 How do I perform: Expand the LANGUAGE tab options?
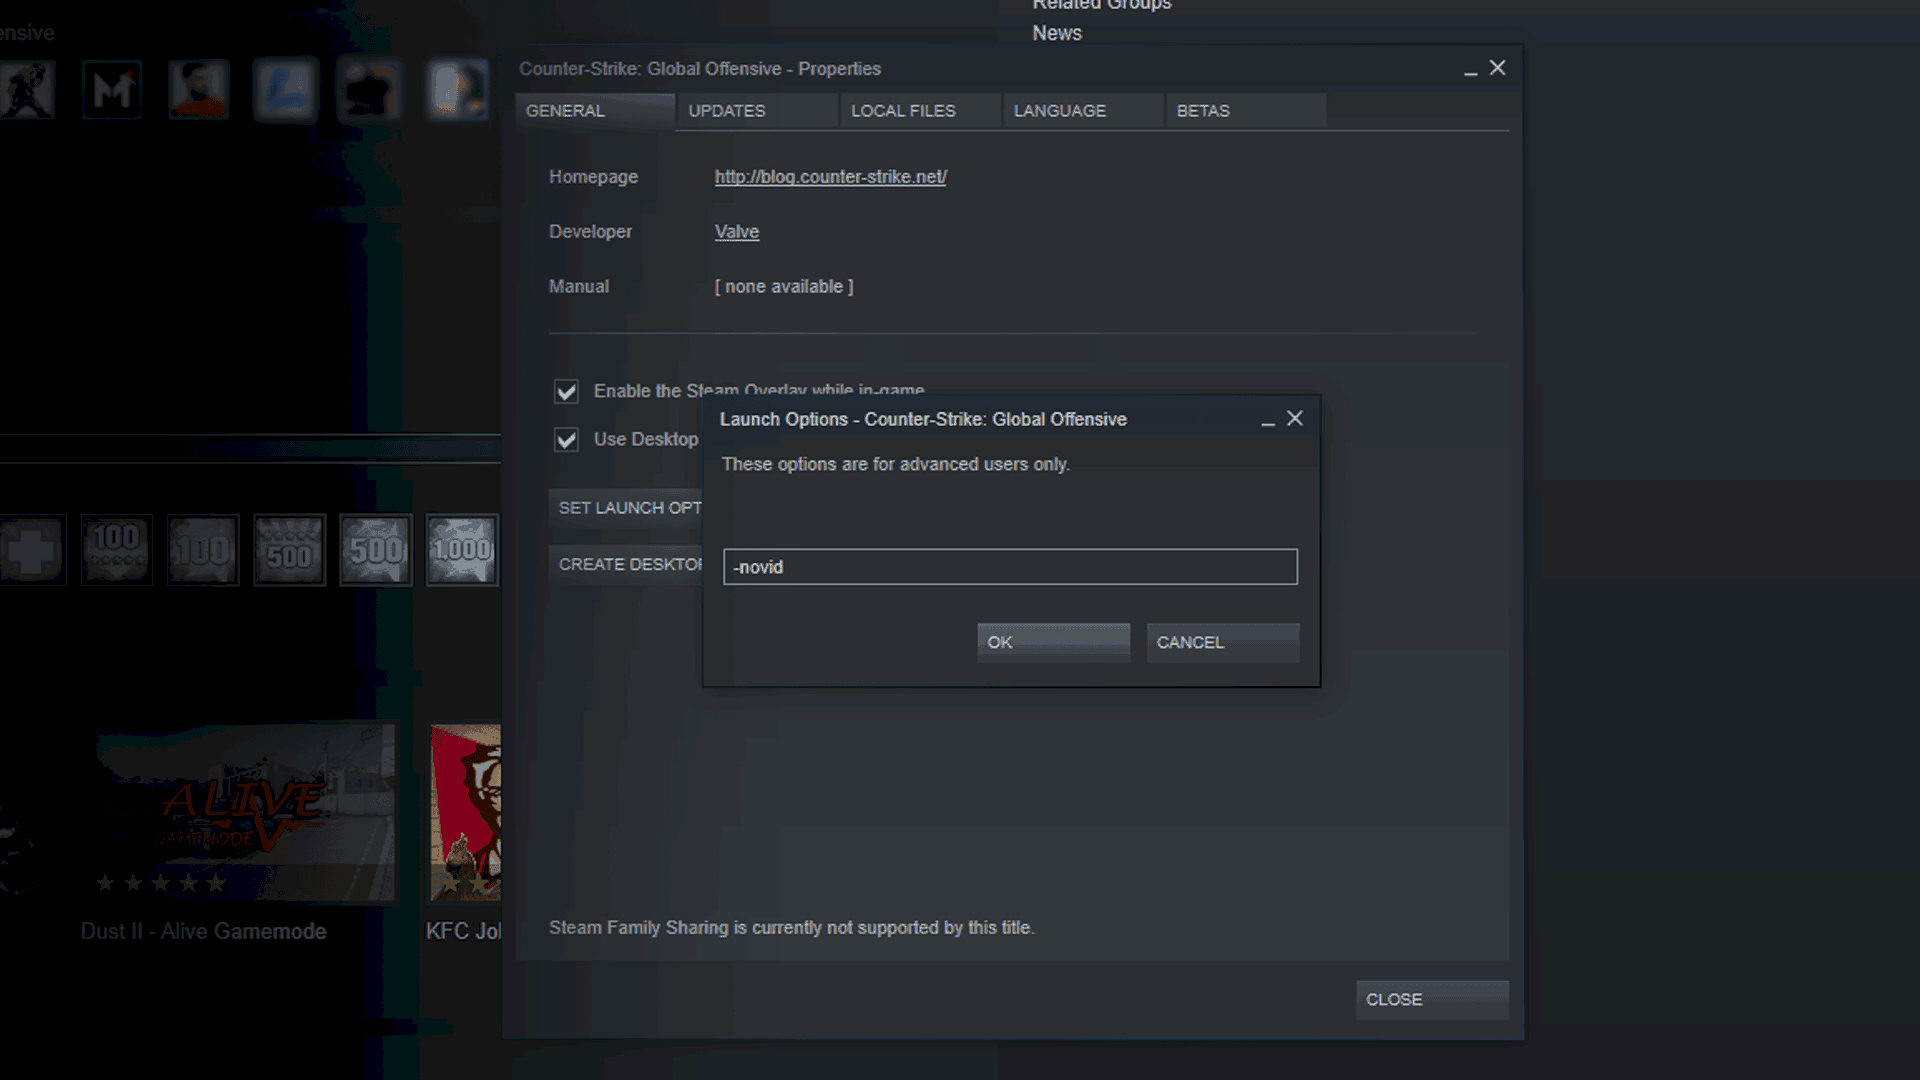point(1060,109)
